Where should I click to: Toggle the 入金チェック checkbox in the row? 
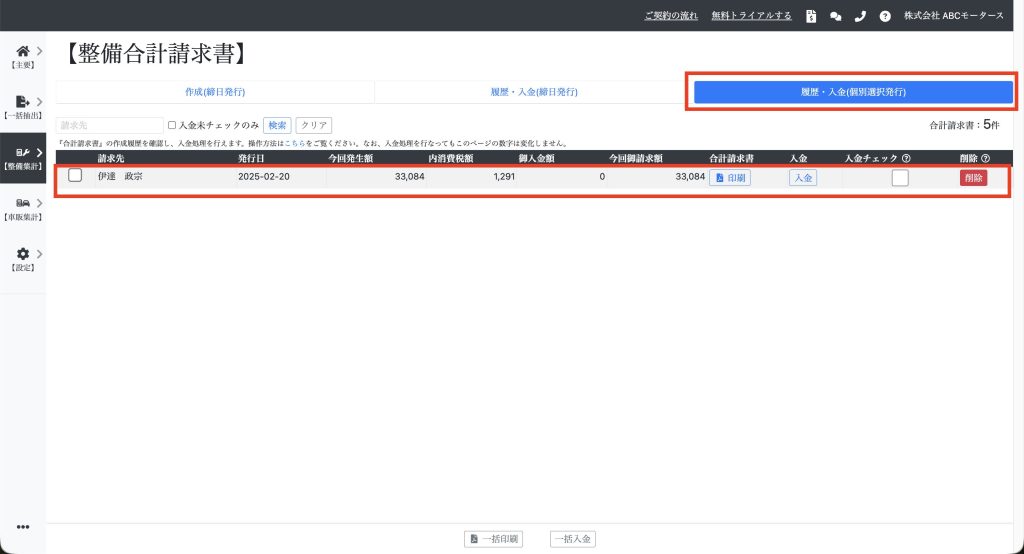pyautogui.click(x=900, y=178)
